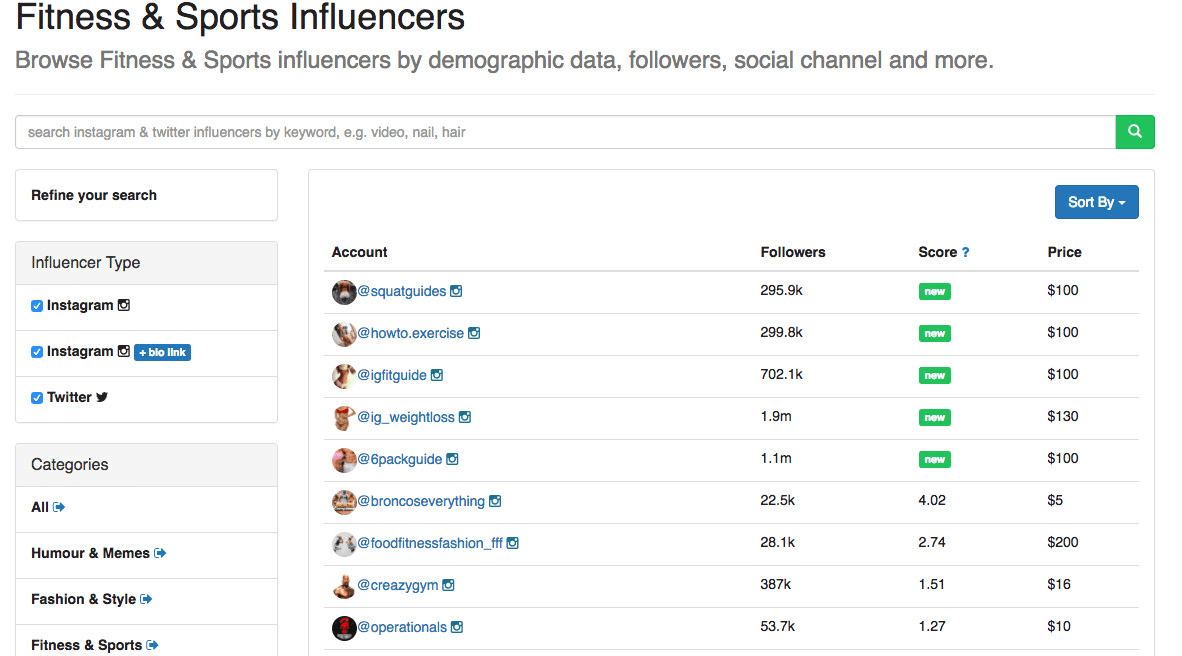Click the Instagram camera icon for @6packguide
The image size is (1182, 656).
click(451, 459)
